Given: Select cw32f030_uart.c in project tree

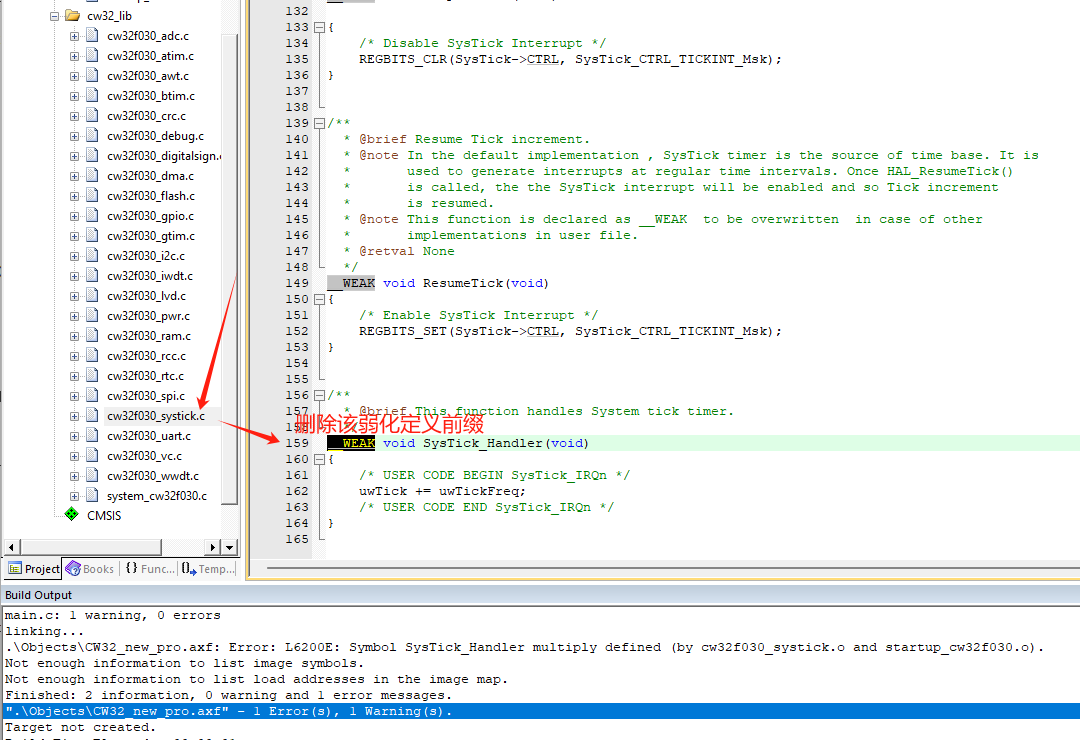Looking at the screenshot, I should coord(149,435).
